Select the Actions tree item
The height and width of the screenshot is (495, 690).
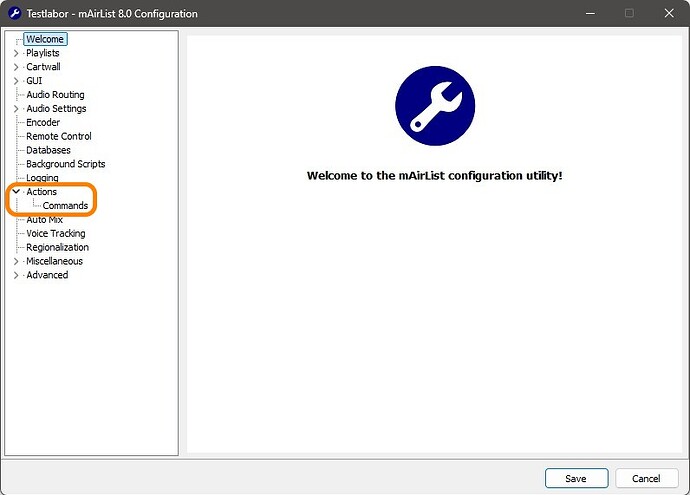(41, 192)
